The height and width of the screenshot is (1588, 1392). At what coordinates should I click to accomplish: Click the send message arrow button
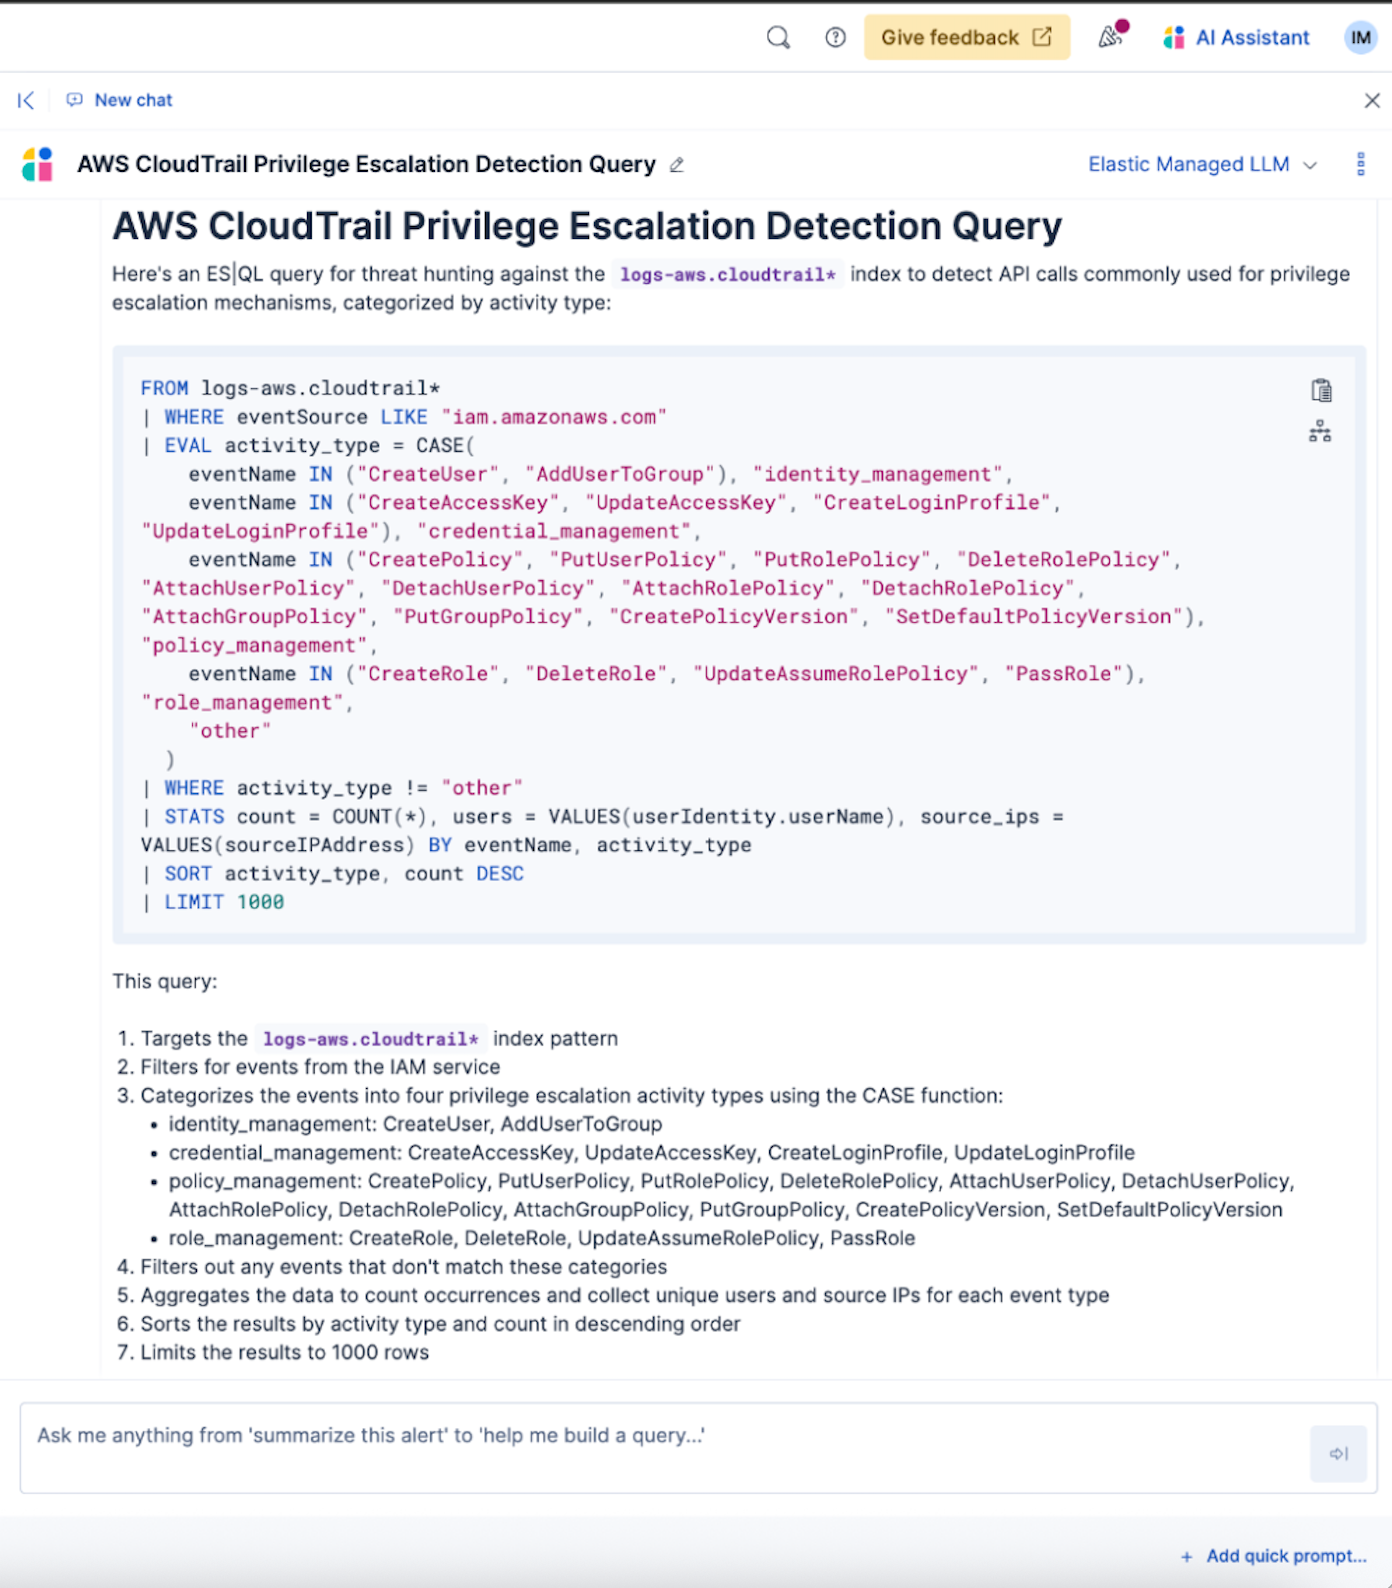pyautogui.click(x=1338, y=1453)
